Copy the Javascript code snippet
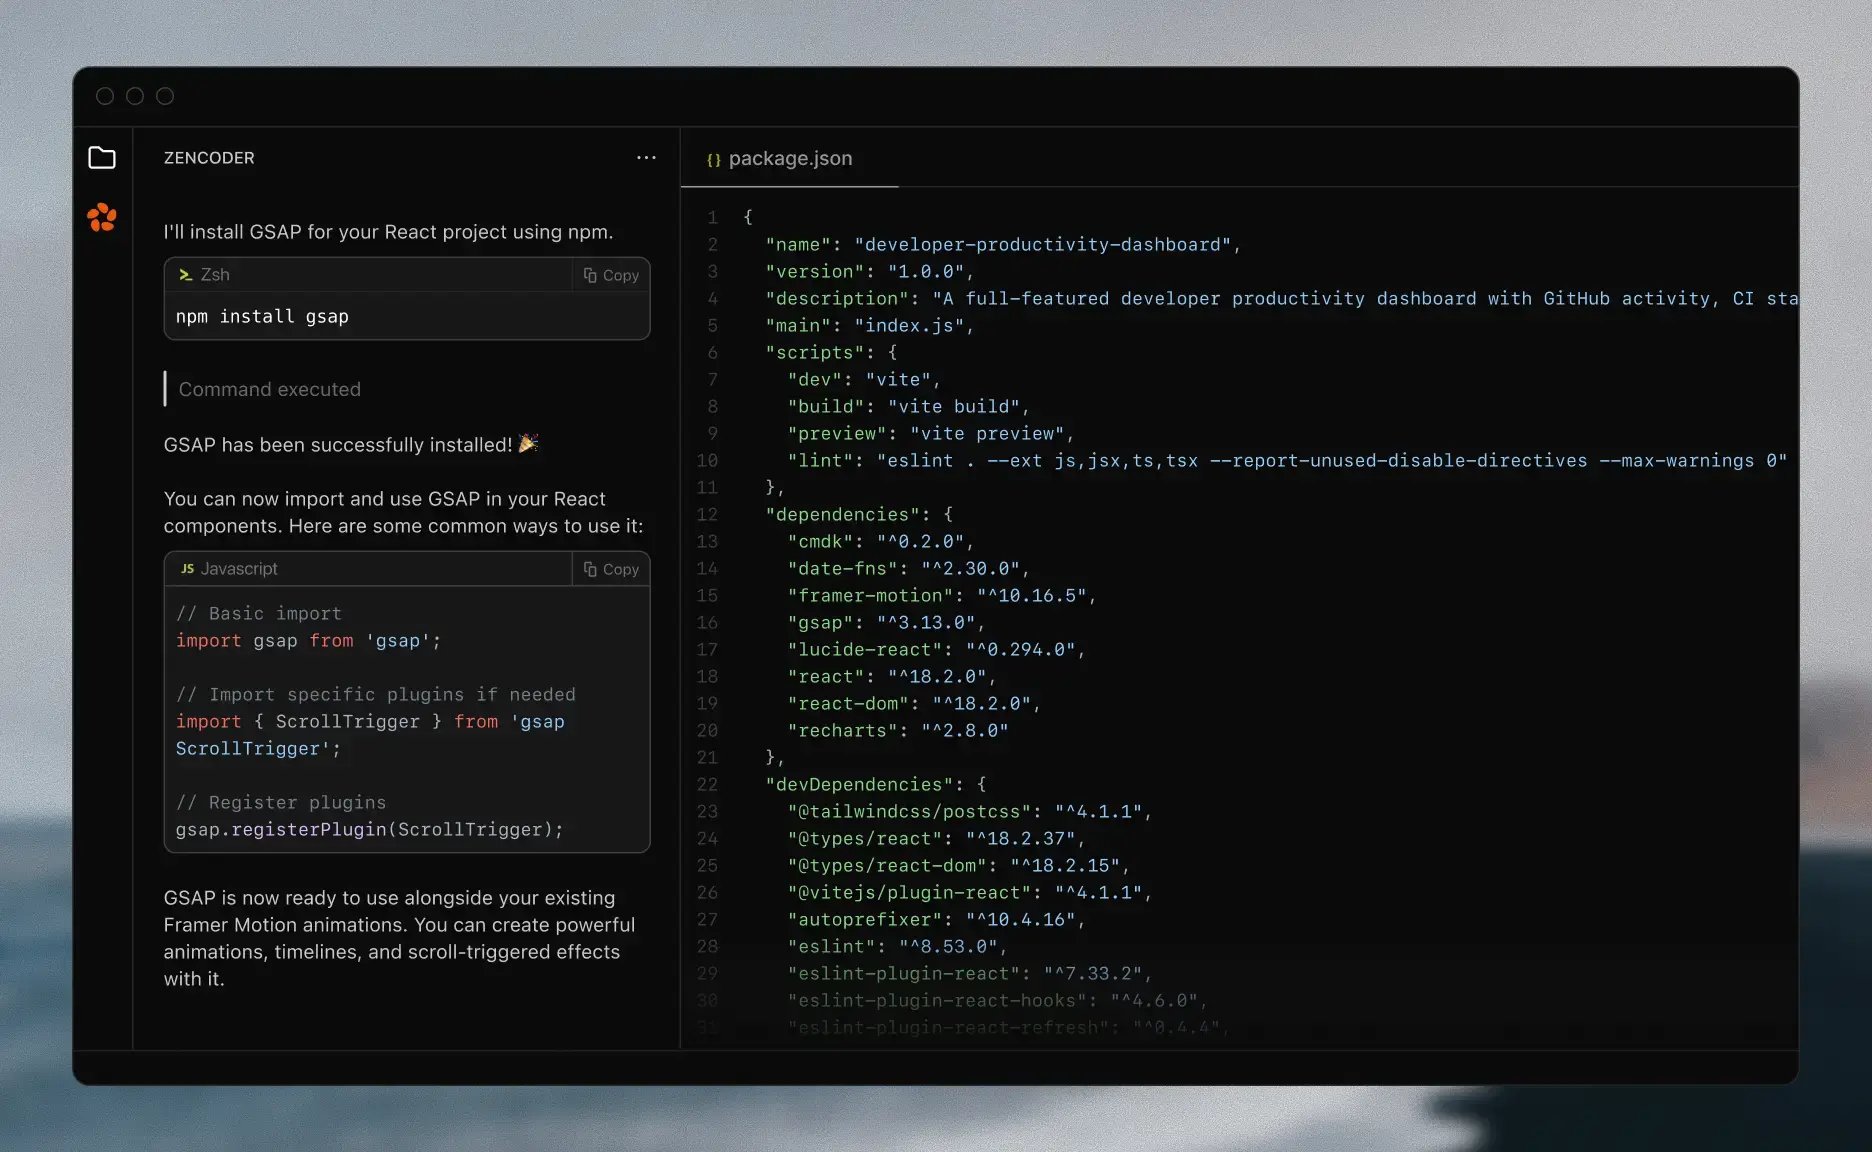The height and width of the screenshot is (1152, 1872). point(611,569)
